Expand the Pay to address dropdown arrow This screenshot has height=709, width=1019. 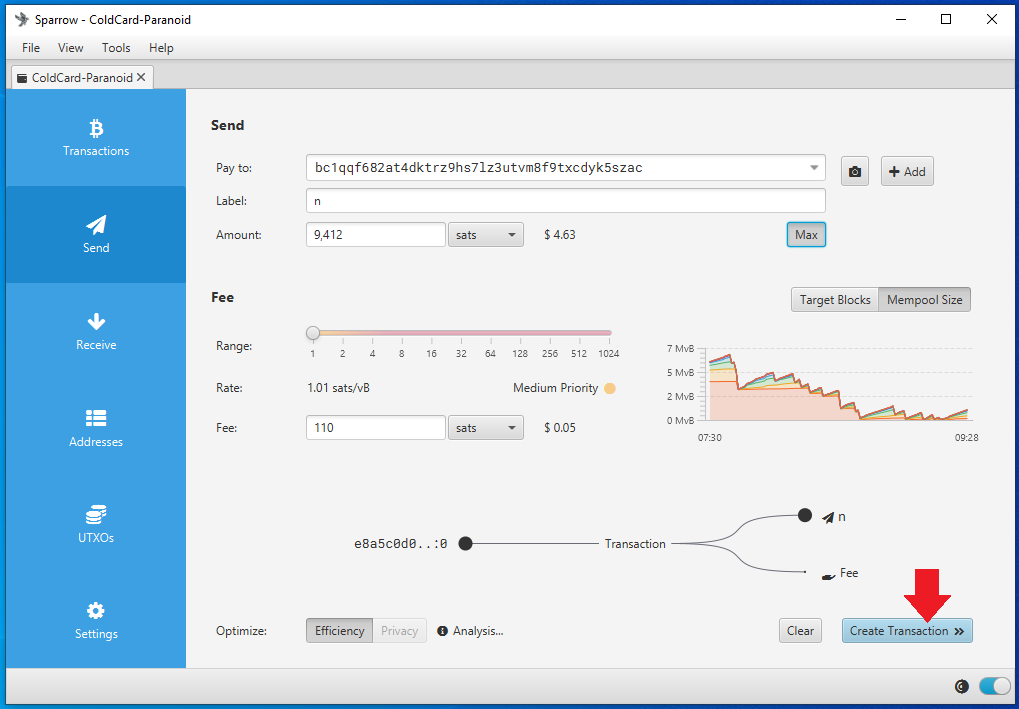[x=814, y=168]
